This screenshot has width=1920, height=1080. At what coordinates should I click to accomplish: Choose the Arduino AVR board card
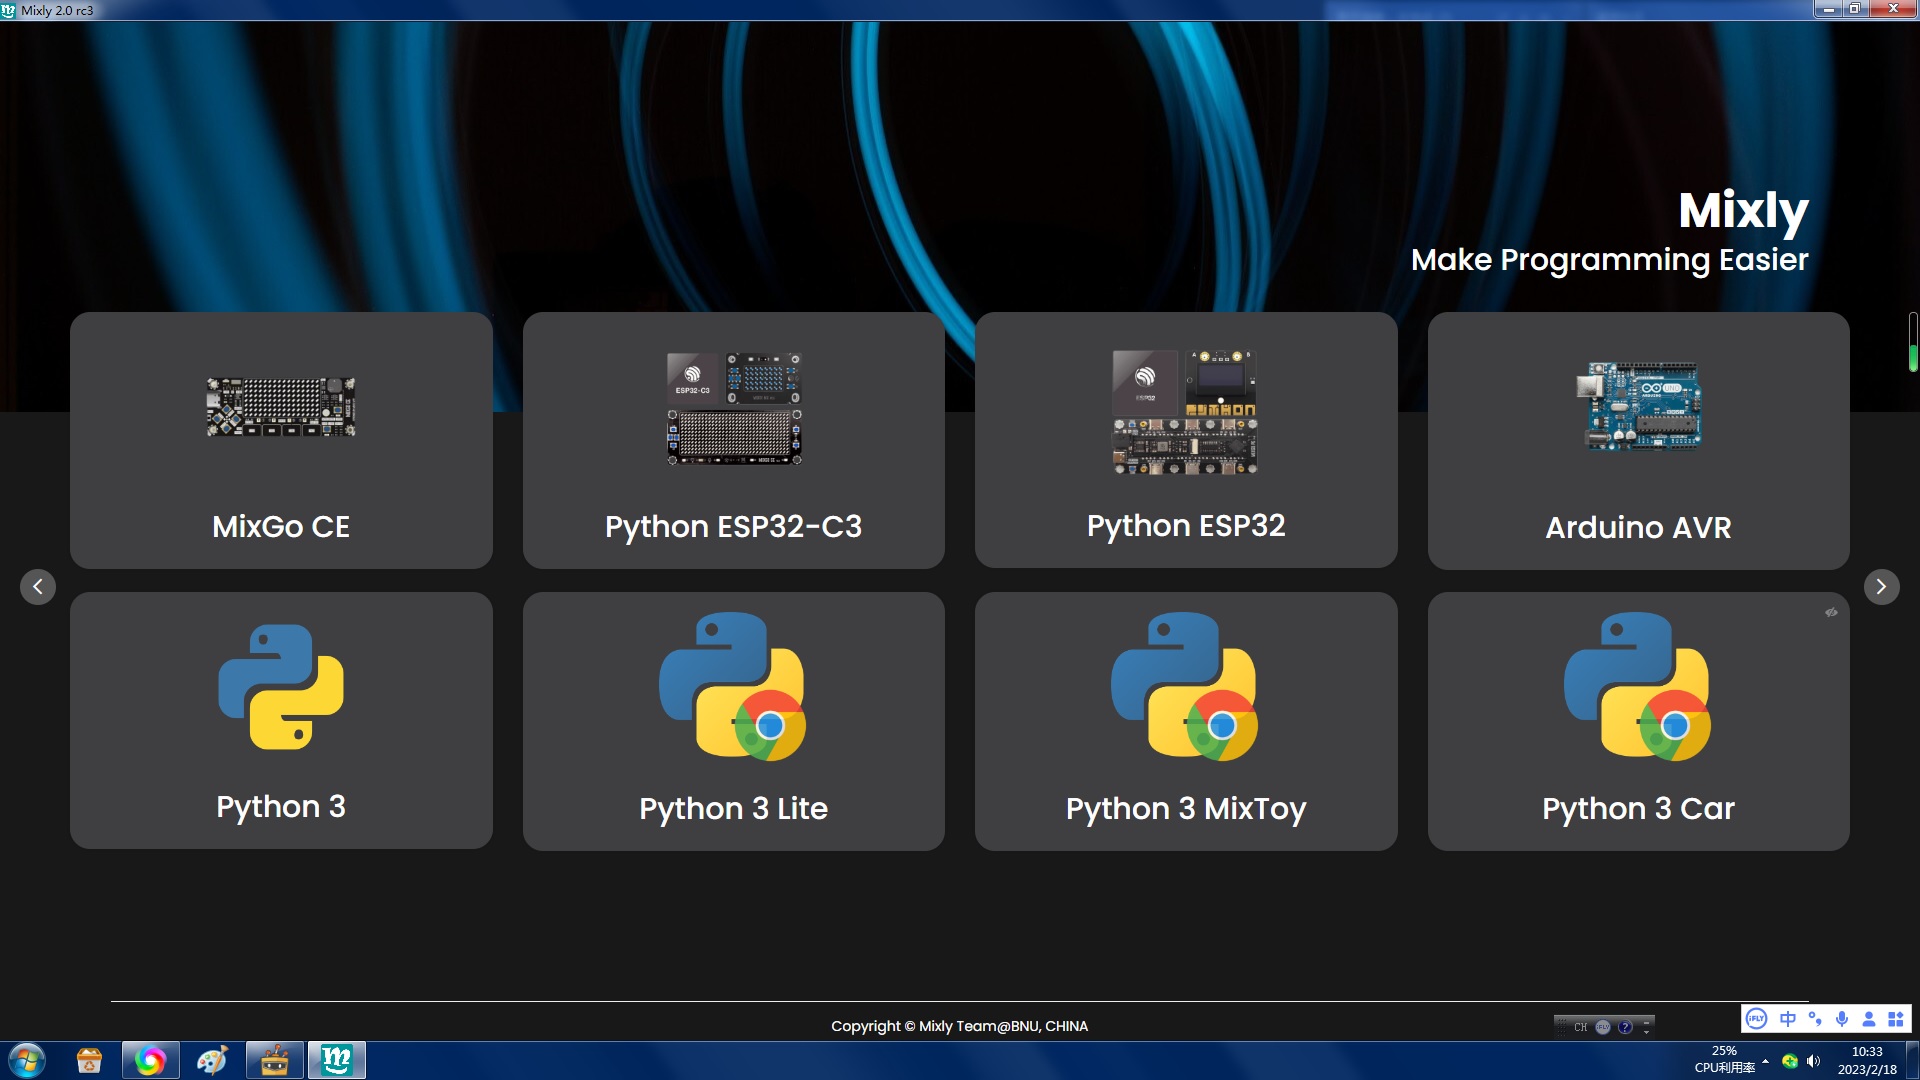coord(1638,440)
